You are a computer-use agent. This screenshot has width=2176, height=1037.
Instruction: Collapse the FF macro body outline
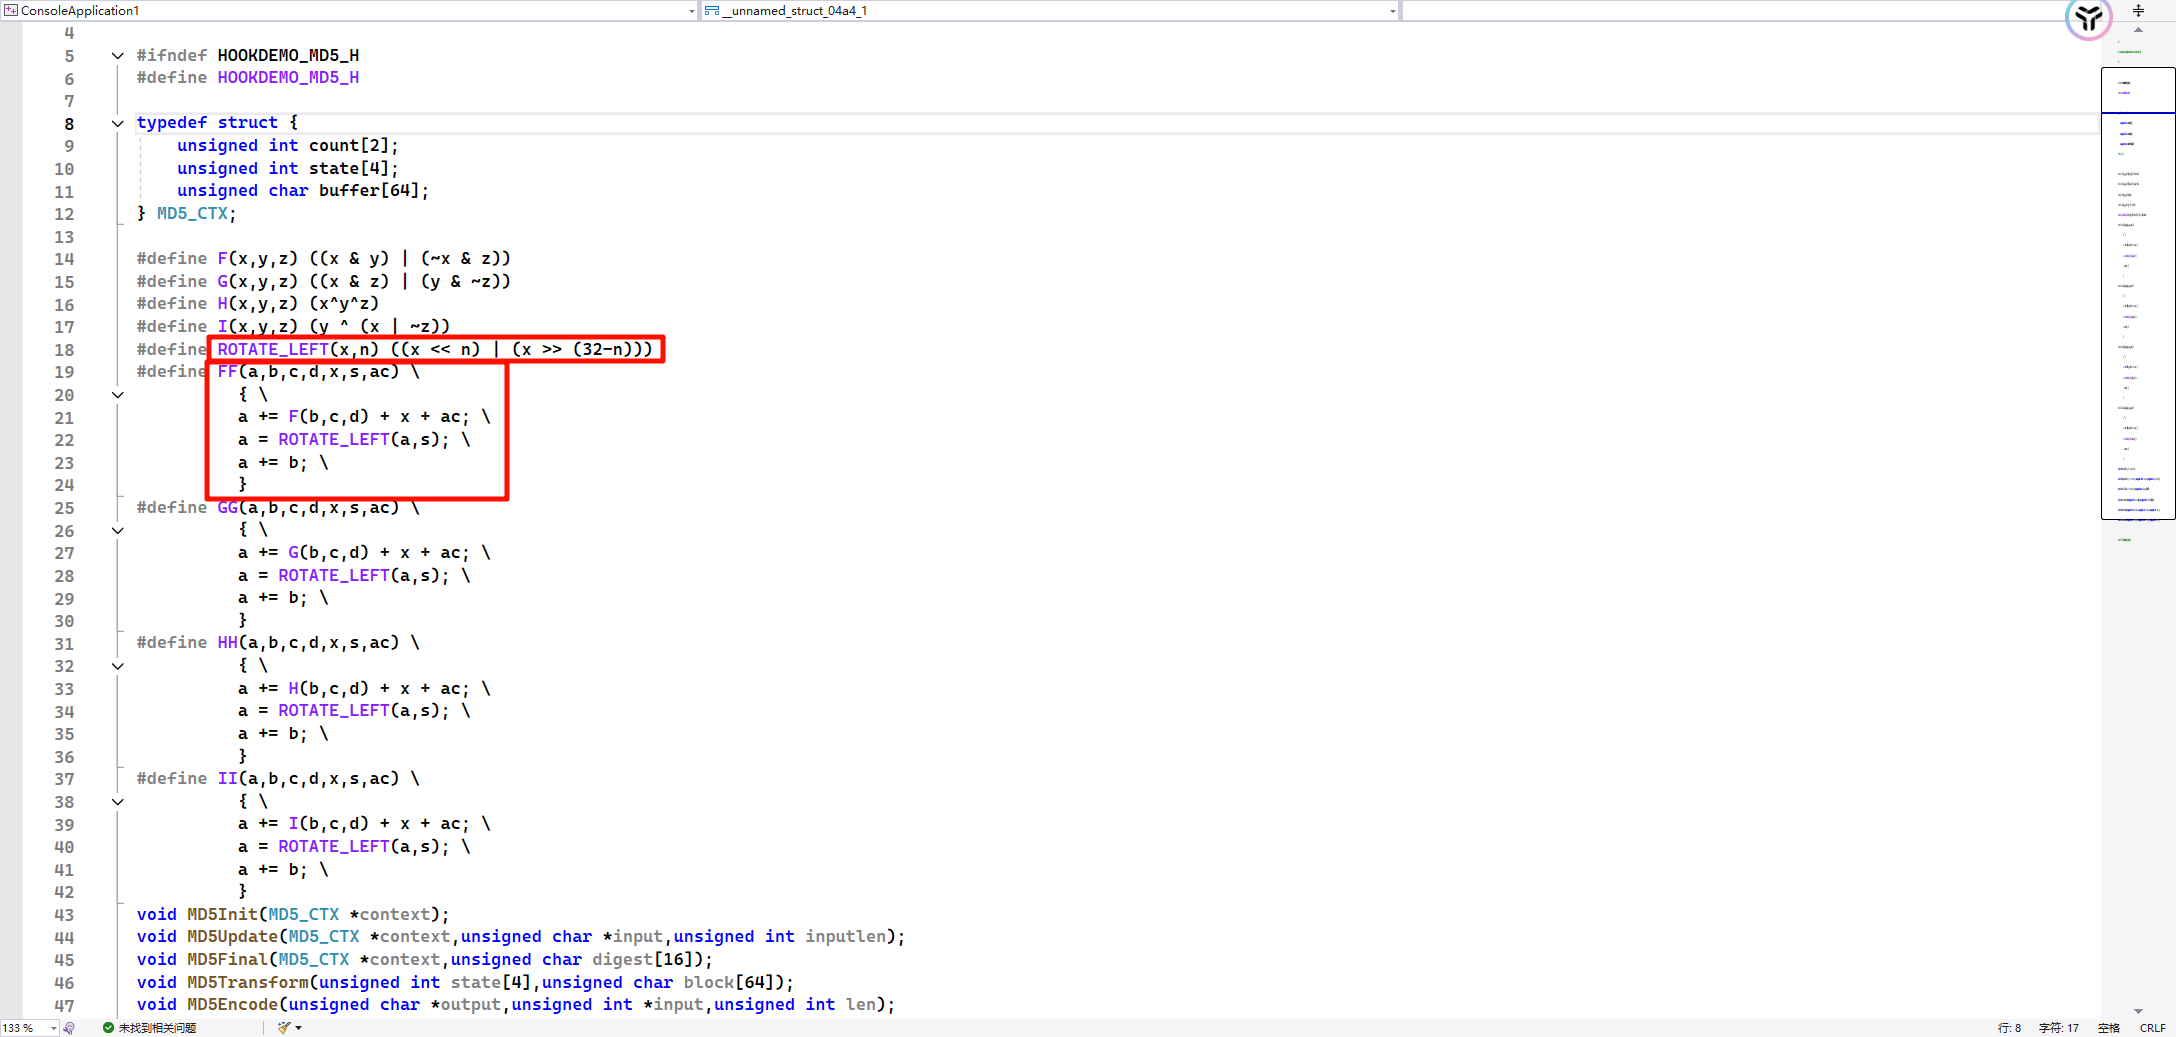coord(117,395)
